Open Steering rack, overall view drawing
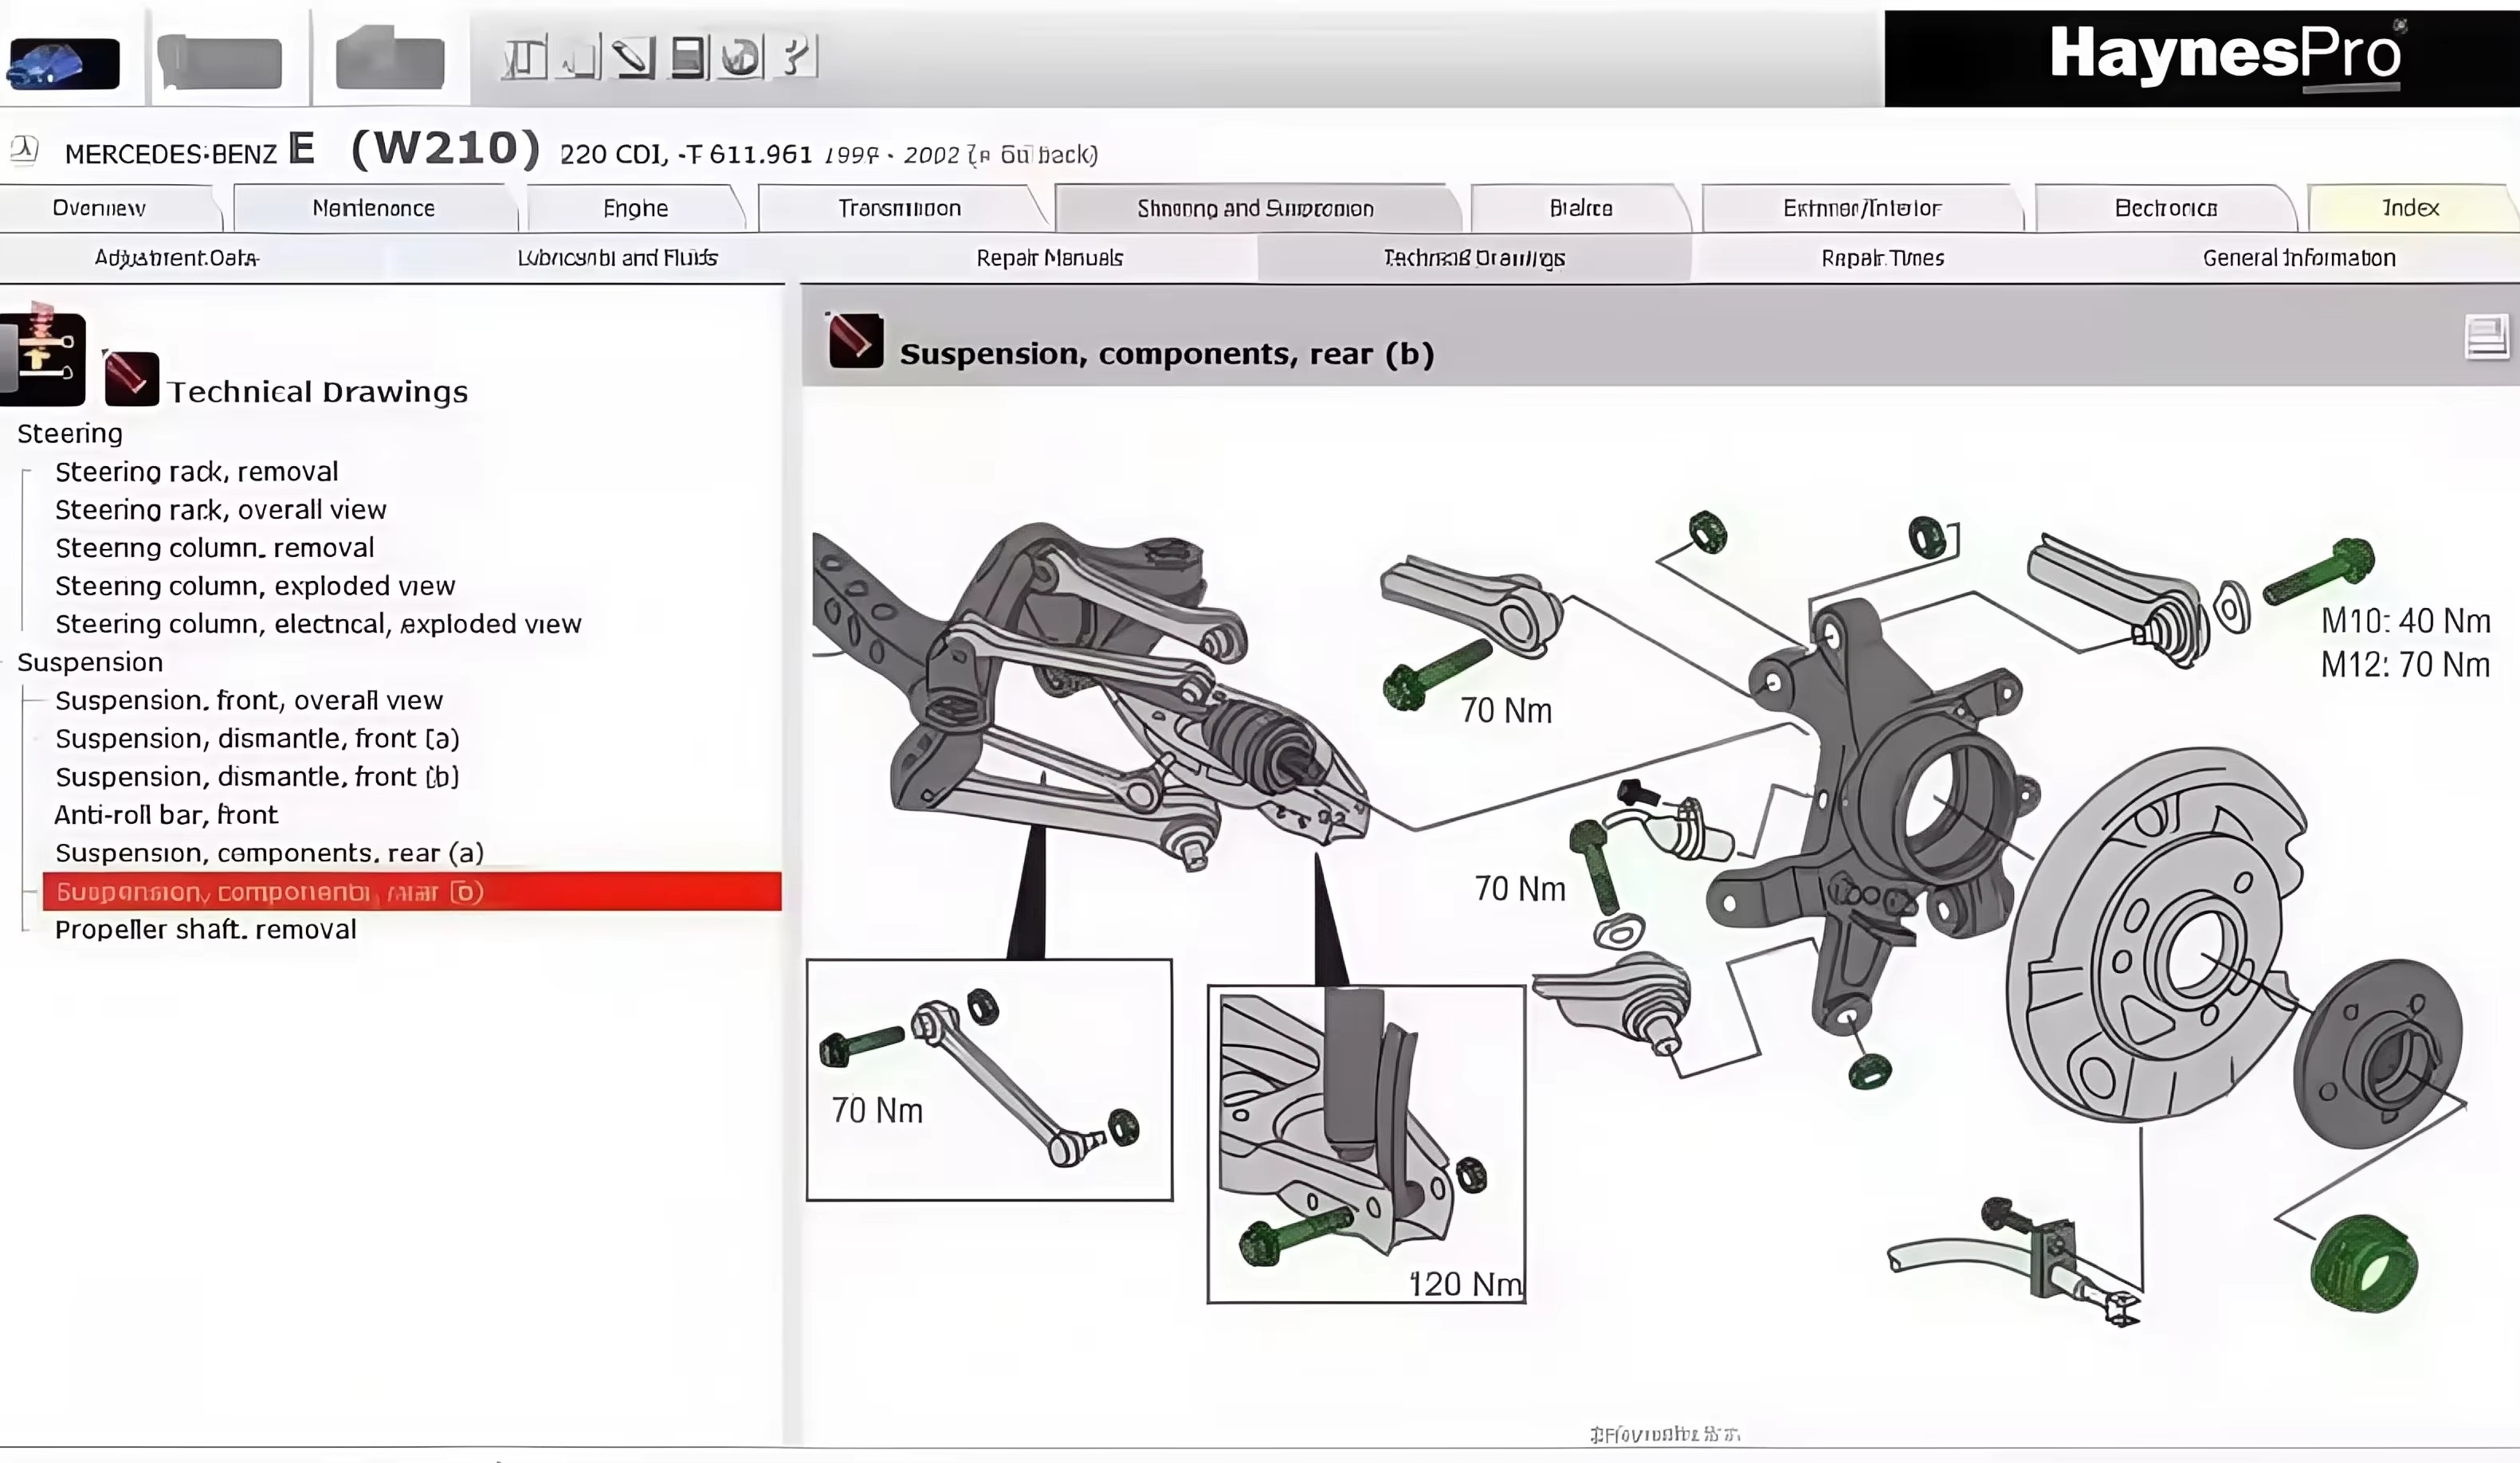 pos(221,510)
